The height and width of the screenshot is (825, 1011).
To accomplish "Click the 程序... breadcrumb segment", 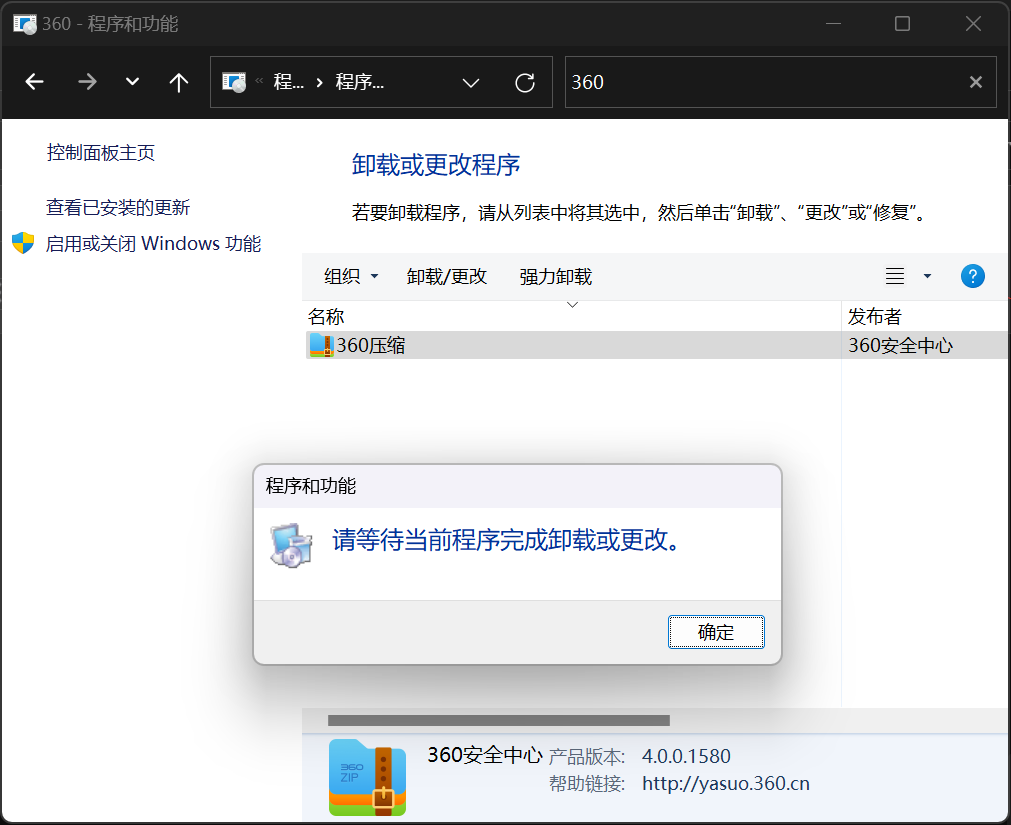I will pyautogui.click(x=359, y=82).
